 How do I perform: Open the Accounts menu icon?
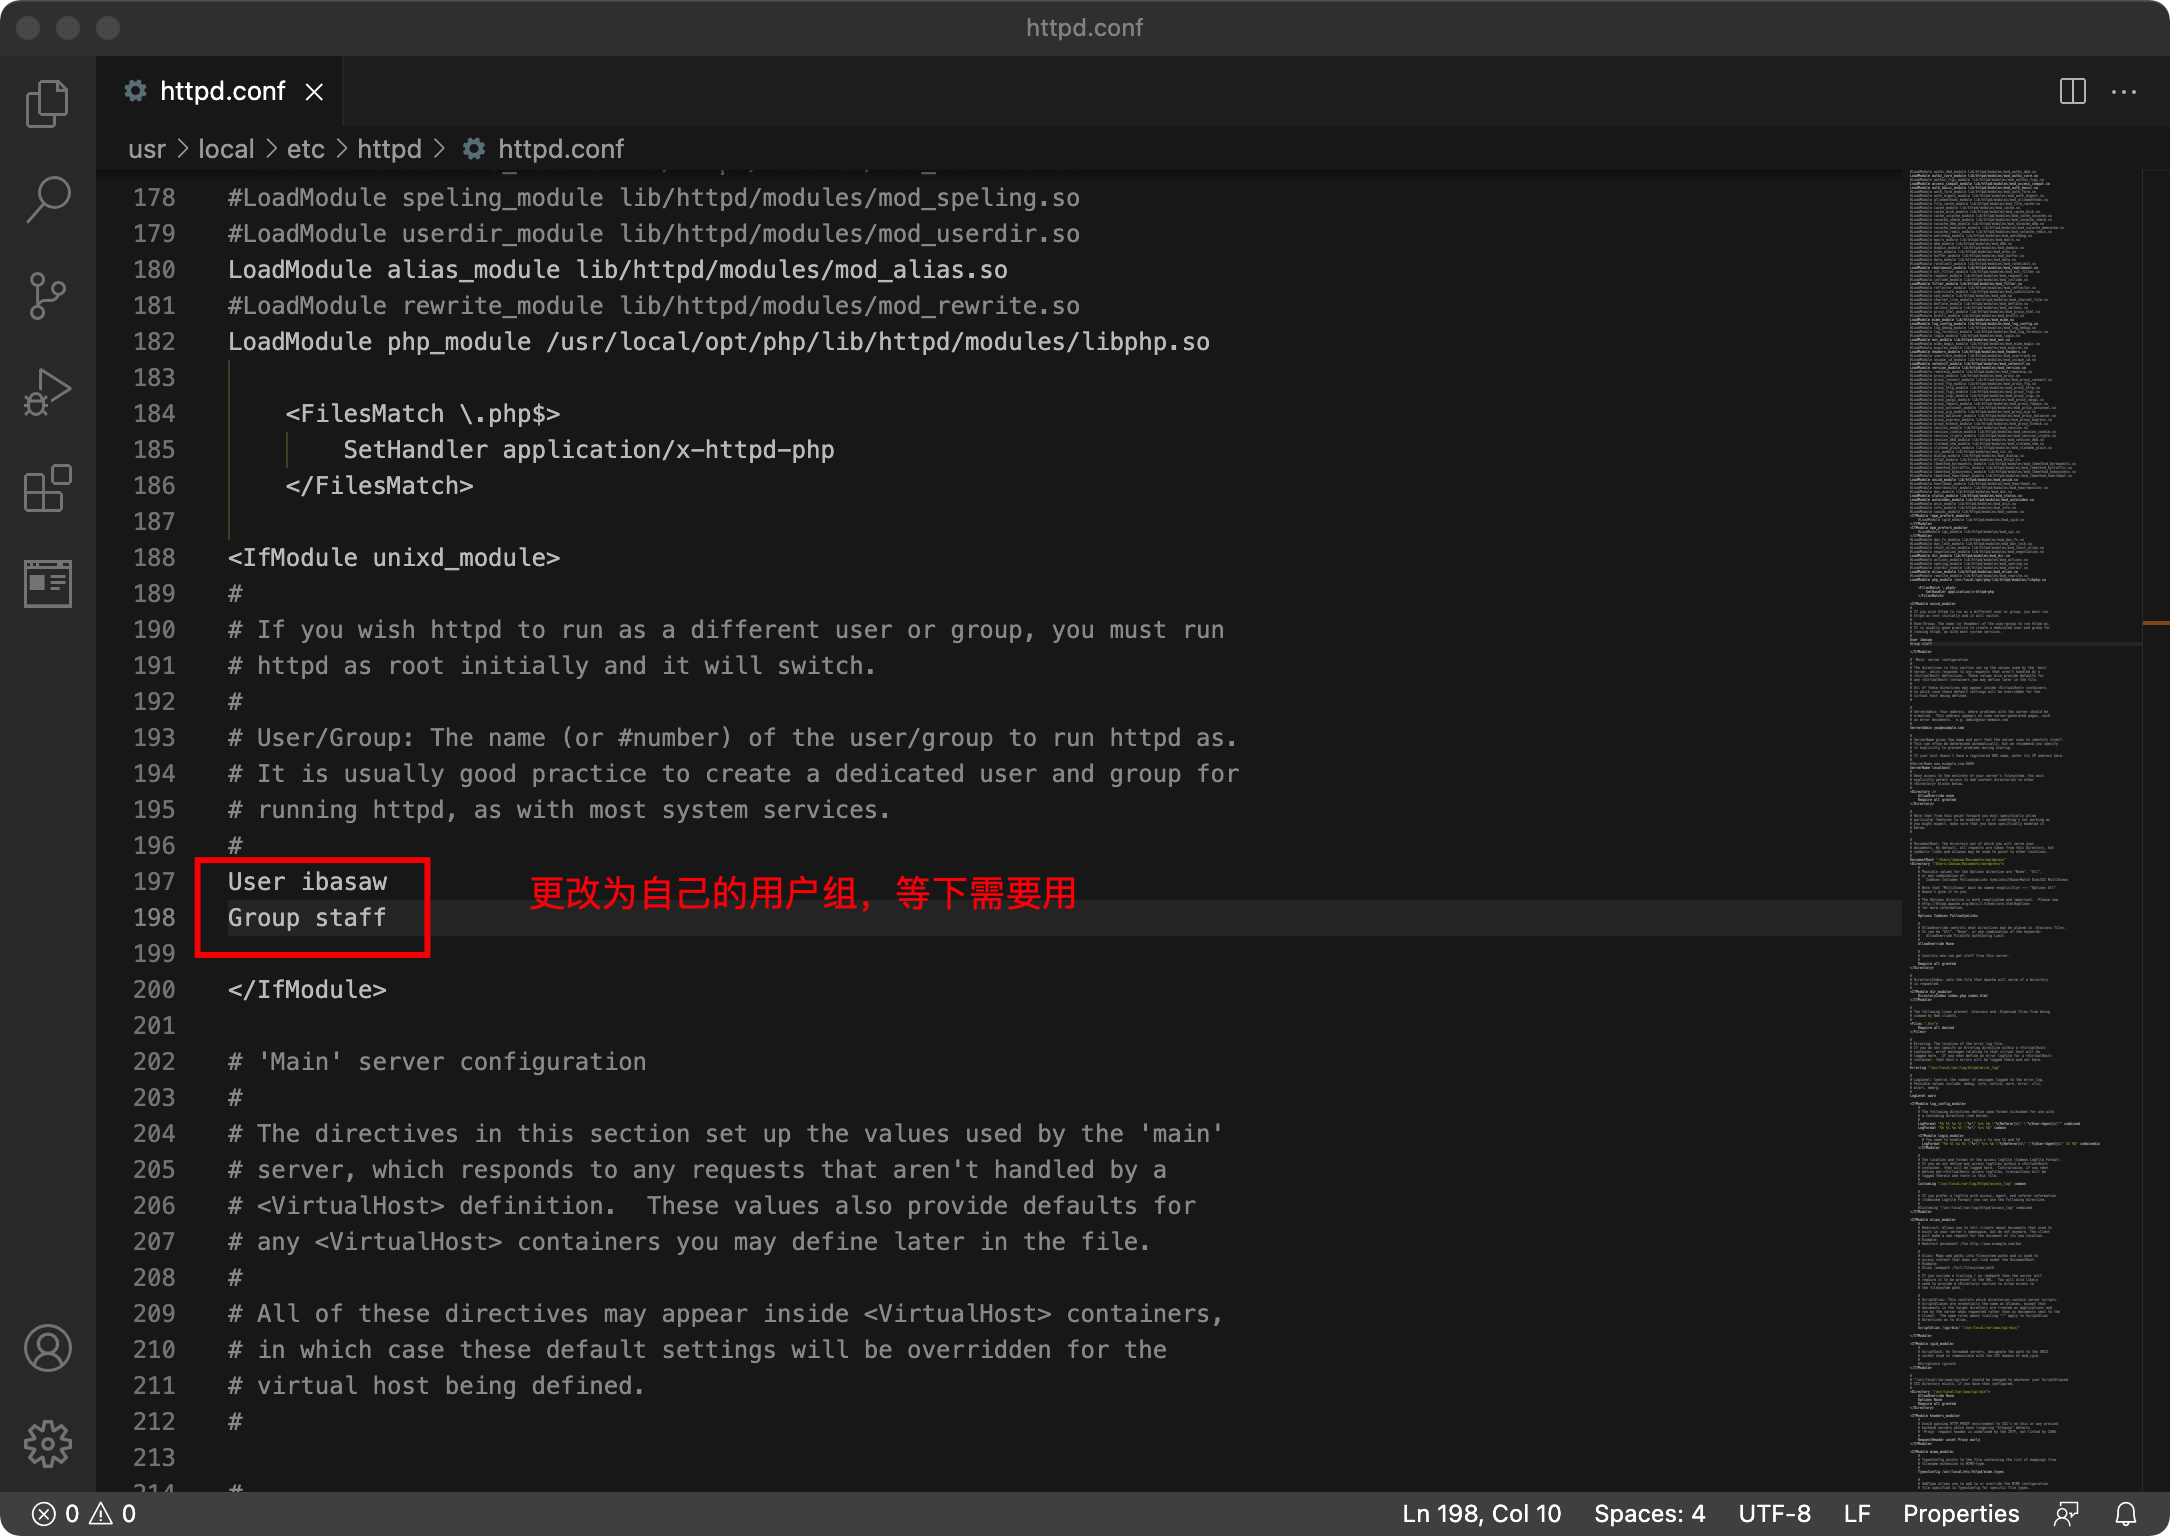tap(47, 1348)
